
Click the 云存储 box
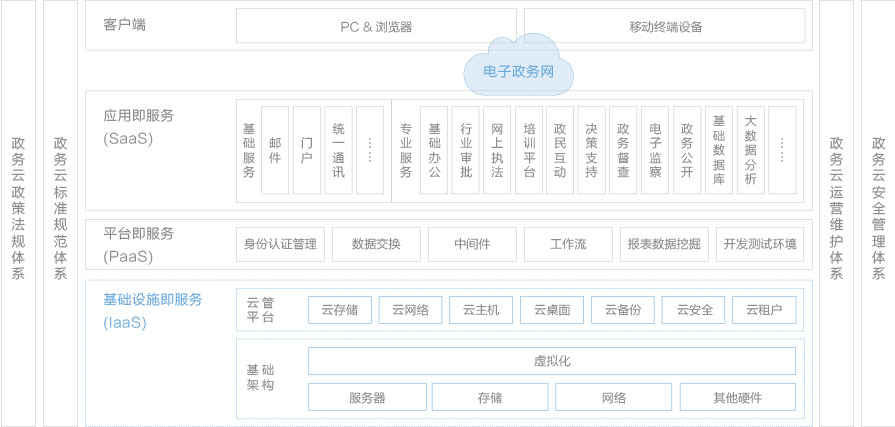pyautogui.click(x=340, y=310)
